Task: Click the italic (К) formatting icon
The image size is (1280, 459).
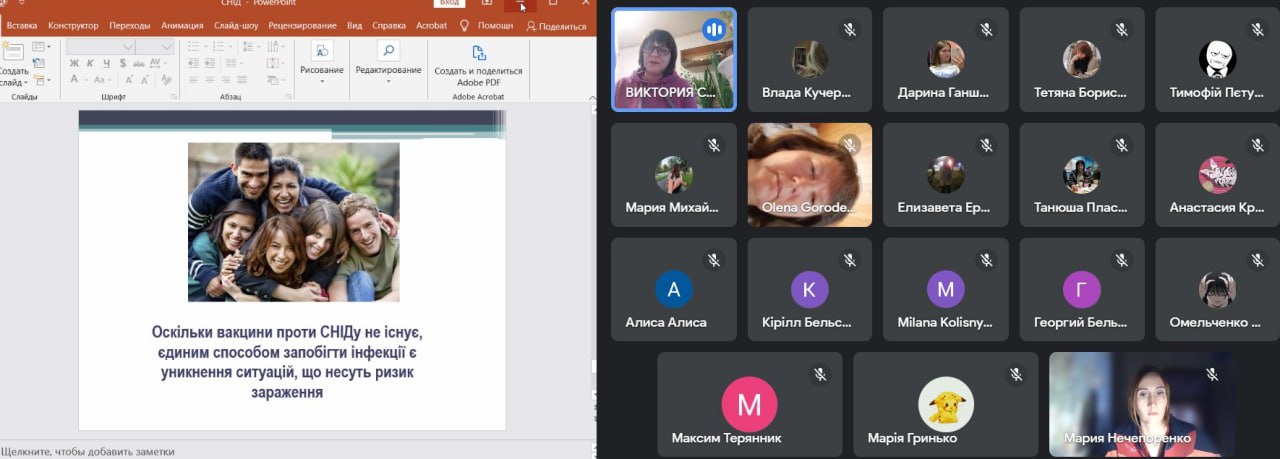Action: 89,63
